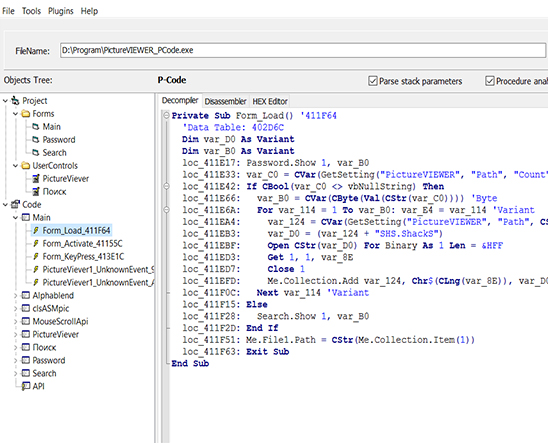The width and height of the screenshot is (548, 443).
Task: Collapse the If CBool code fold
Action: tap(167, 186)
